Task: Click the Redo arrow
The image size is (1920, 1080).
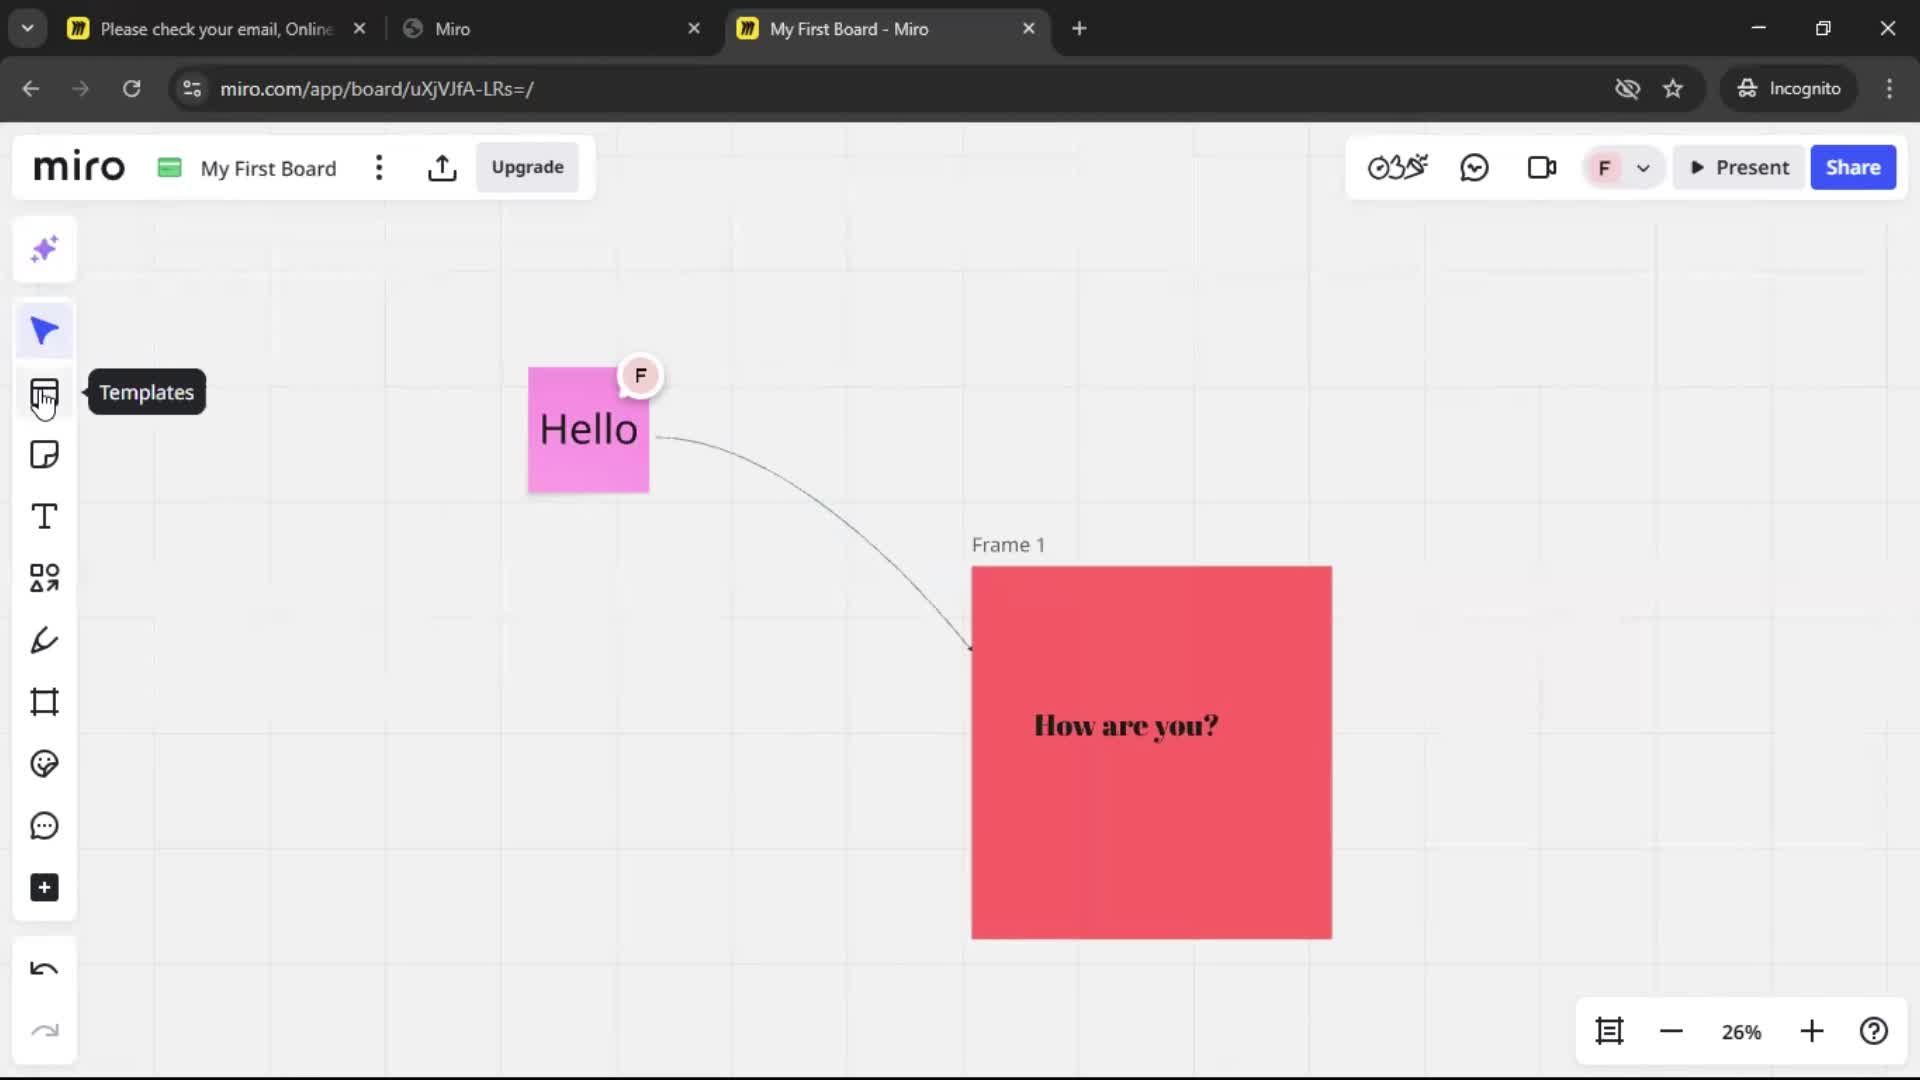Action: (x=44, y=1031)
